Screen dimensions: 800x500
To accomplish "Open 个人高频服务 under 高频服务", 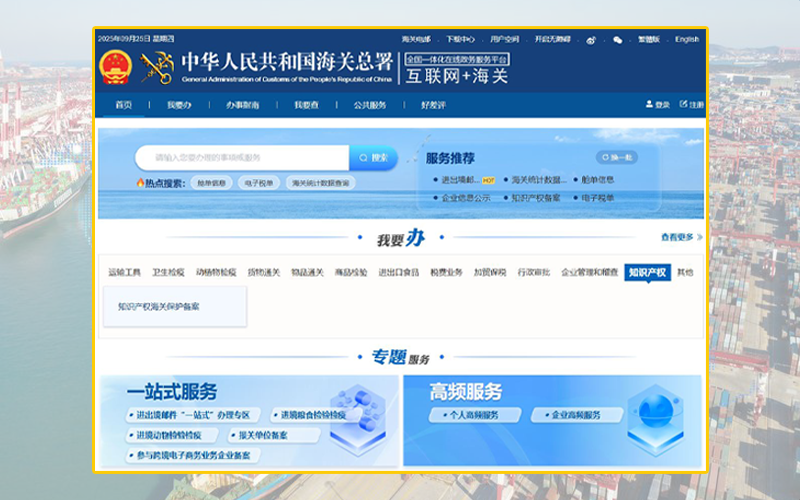I will (474, 415).
